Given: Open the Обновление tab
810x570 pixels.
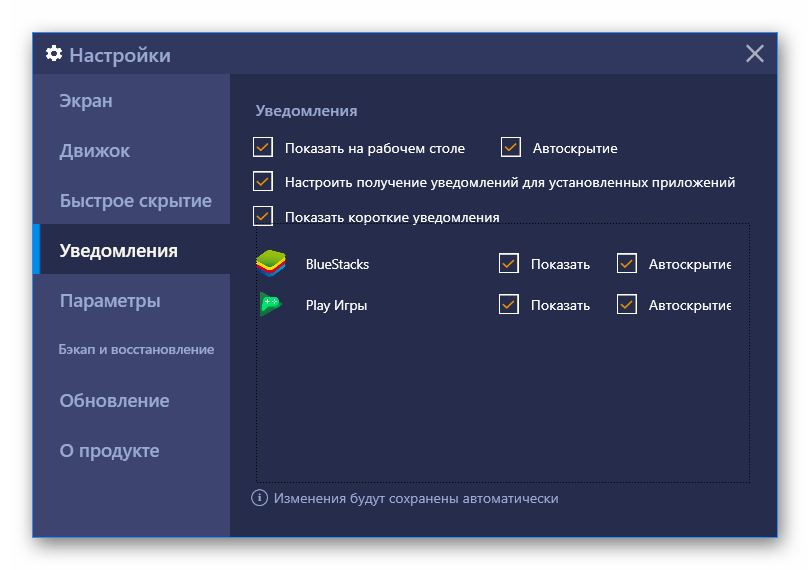Looking at the screenshot, I should tap(132, 400).
